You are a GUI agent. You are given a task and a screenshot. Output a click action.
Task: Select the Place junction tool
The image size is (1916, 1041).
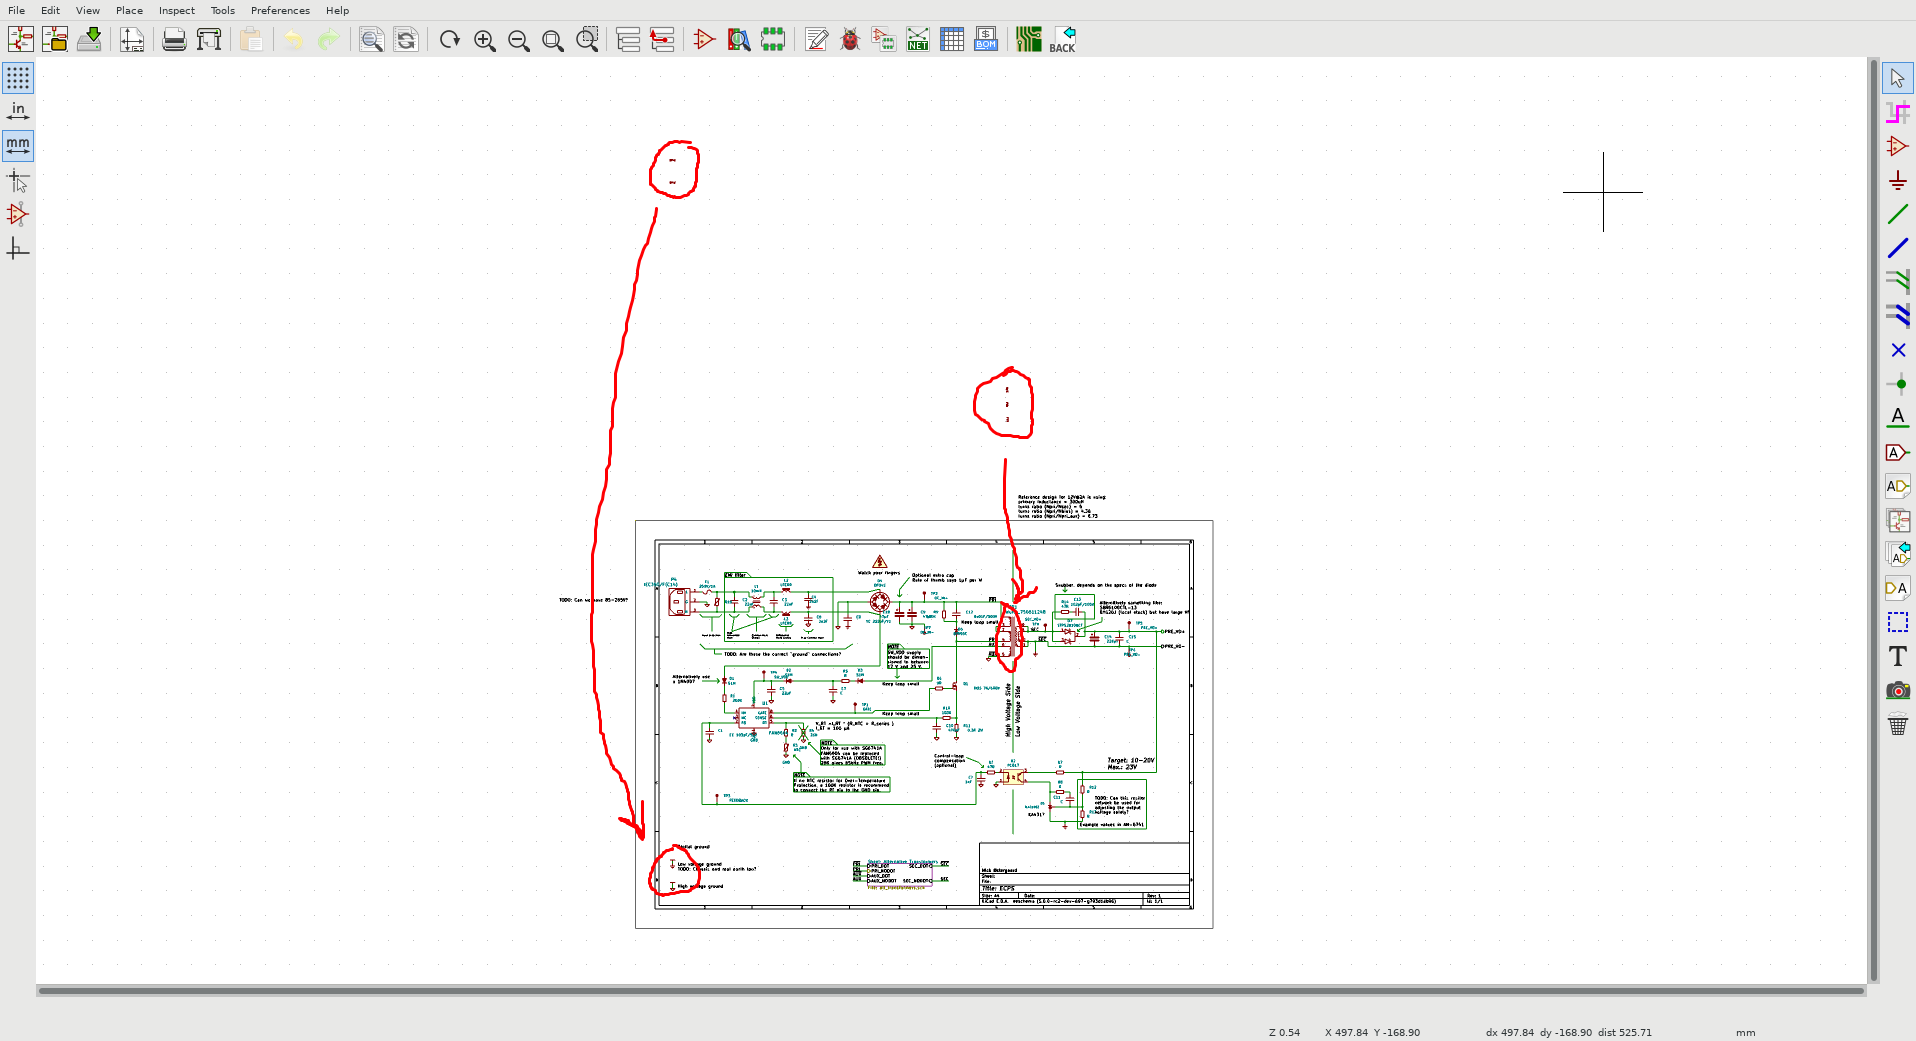click(1897, 384)
